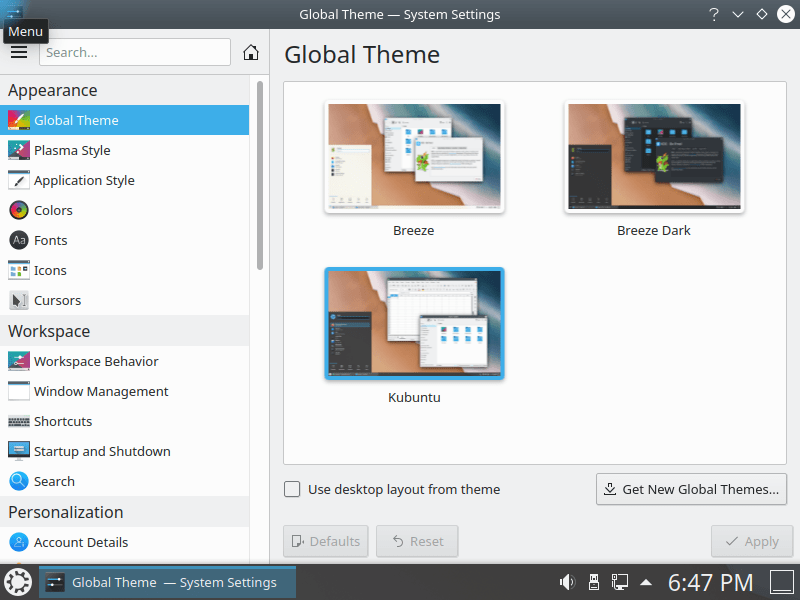The image size is (800, 600).
Task: Click the Breeze Dark label text
Action: pyautogui.click(x=654, y=231)
